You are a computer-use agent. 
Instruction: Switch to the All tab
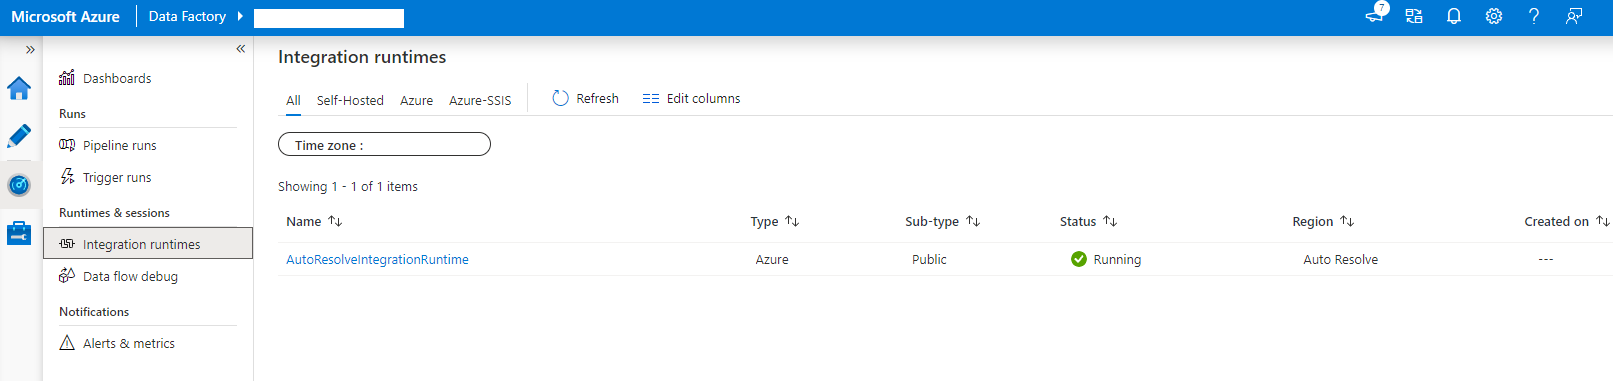pyautogui.click(x=293, y=100)
